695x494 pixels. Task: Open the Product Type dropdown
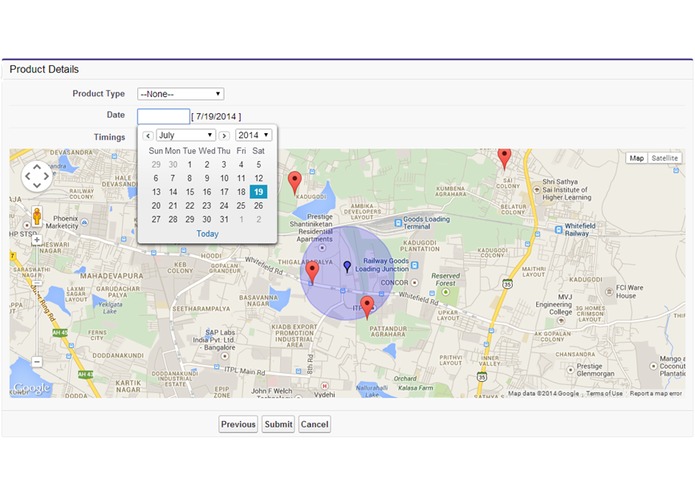[180, 94]
